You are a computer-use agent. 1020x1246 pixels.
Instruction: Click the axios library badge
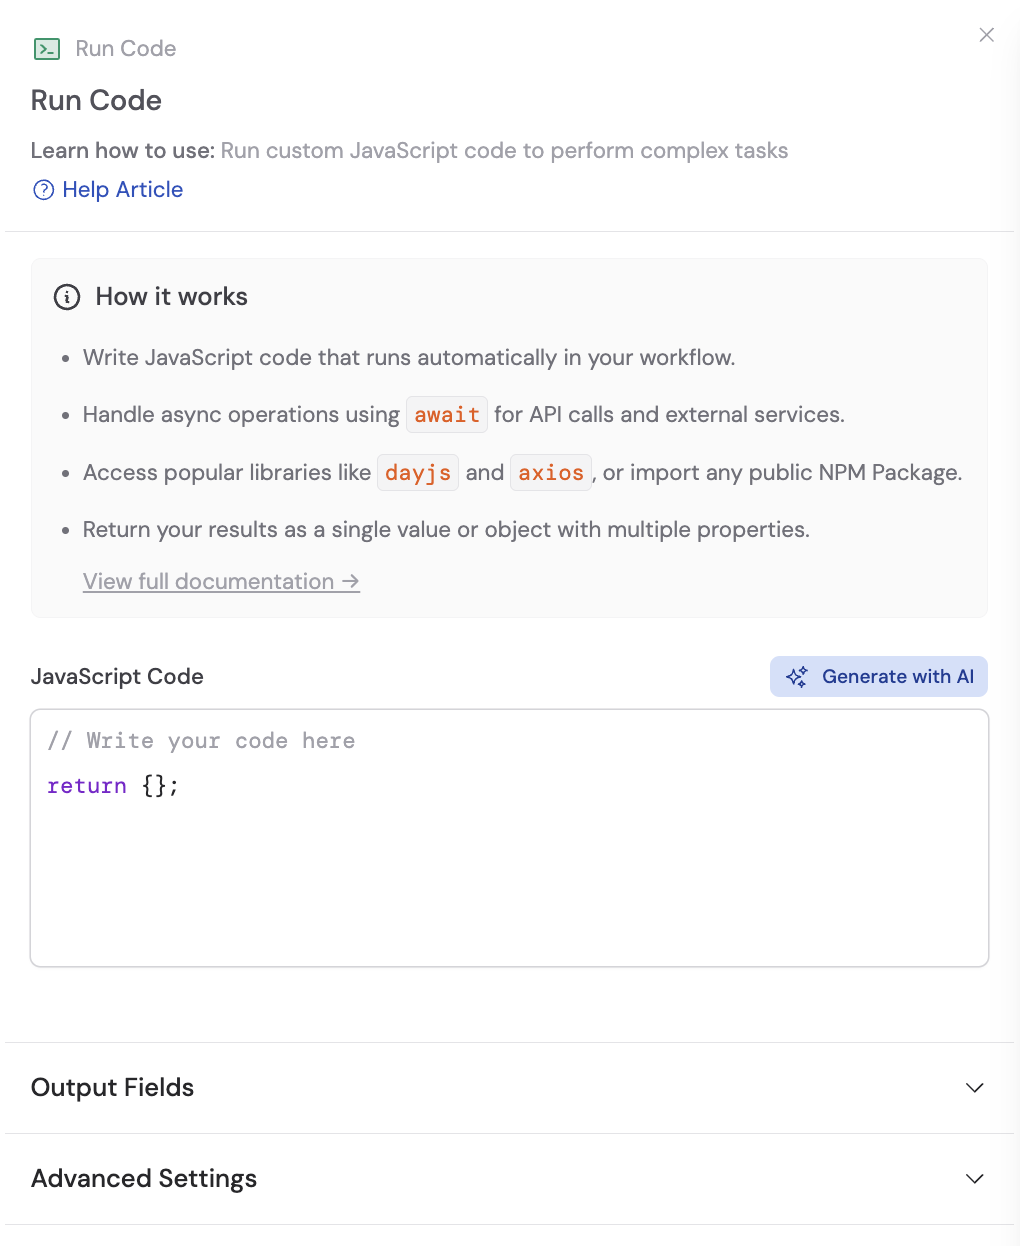(x=551, y=472)
